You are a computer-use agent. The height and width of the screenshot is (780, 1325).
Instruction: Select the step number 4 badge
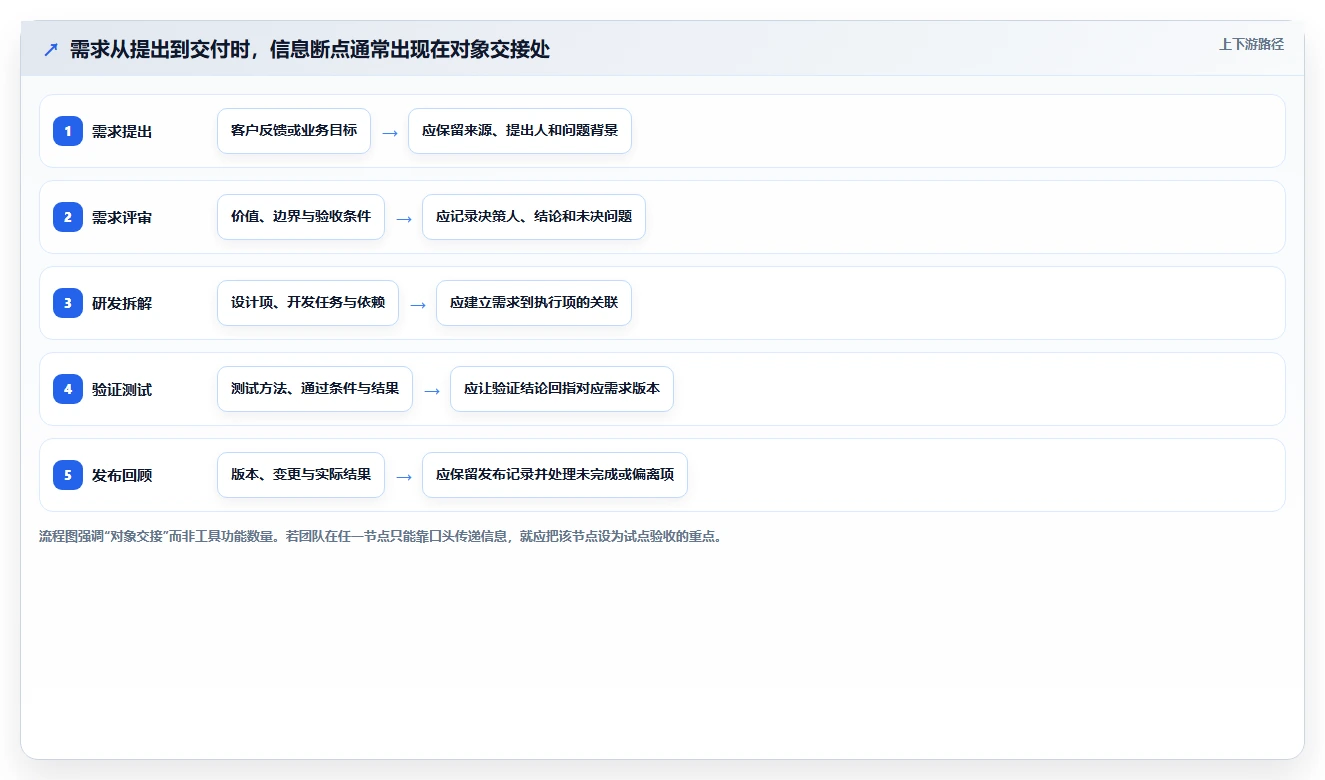[x=68, y=389]
